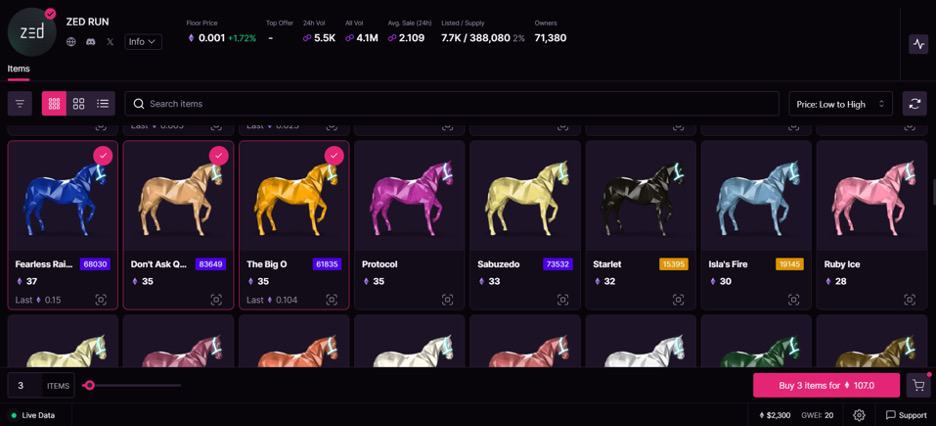
Task: Uncheck The Big O horse
Action: [334, 156]
